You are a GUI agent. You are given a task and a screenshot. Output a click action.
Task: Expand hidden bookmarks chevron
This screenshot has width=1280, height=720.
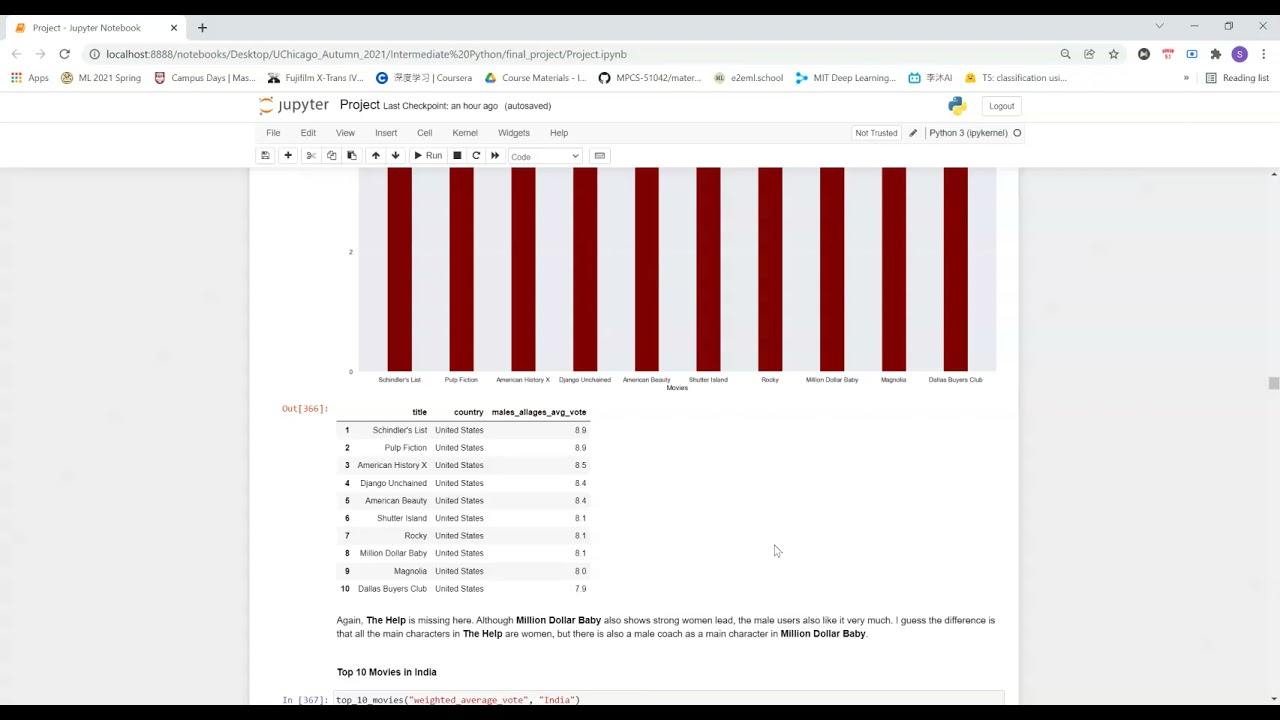click(1186, 78)
